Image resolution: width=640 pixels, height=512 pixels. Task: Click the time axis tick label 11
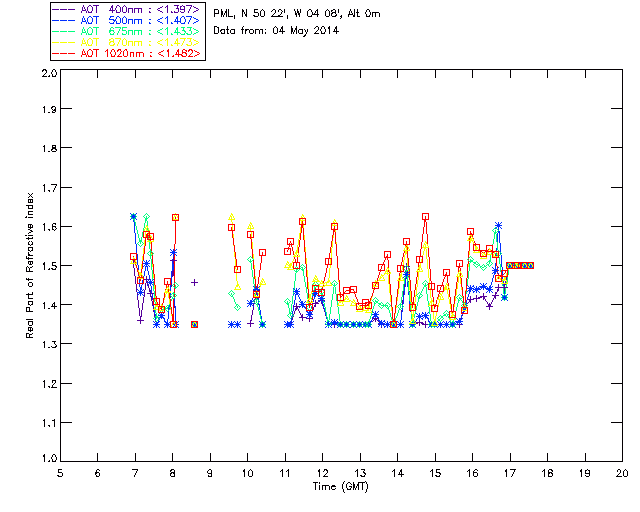285,473
